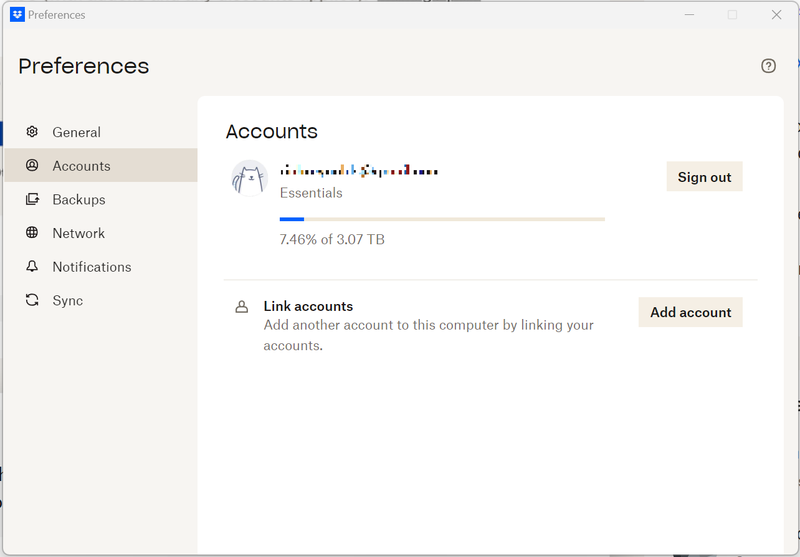Click the person icon beside Accounts

(x=32, y=166)
